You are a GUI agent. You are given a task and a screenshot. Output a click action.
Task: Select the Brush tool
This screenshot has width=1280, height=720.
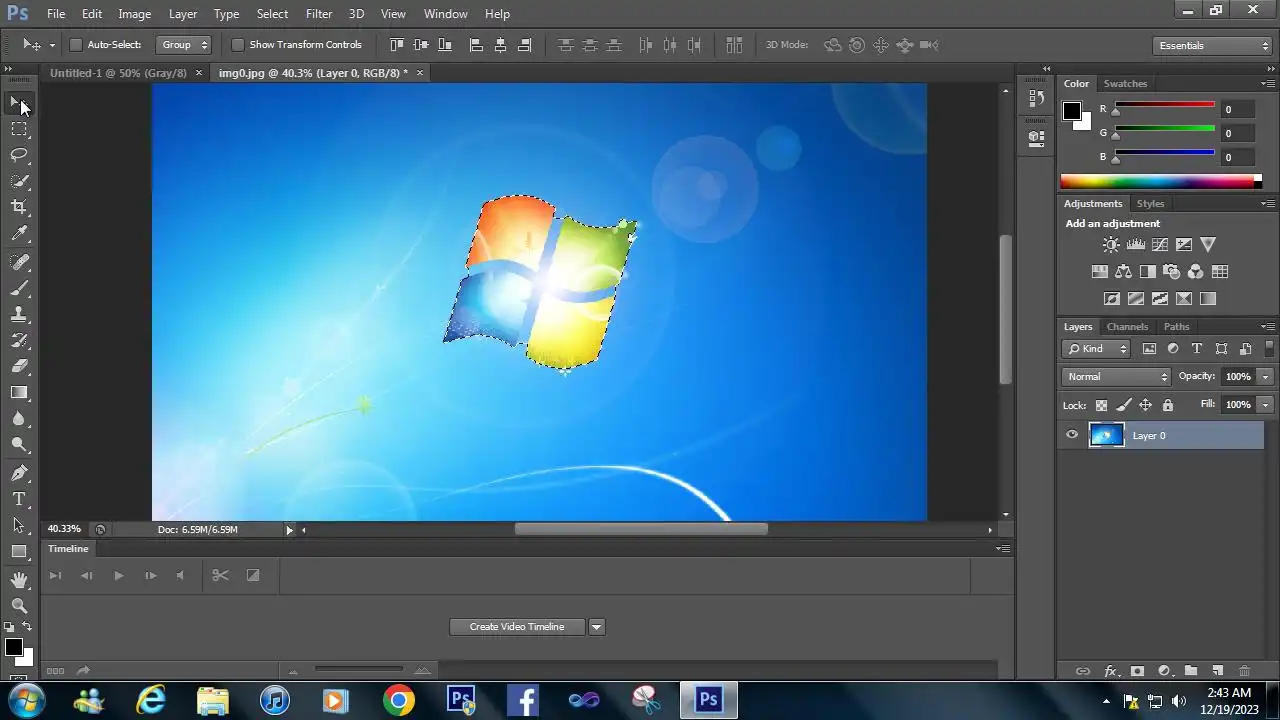click(x=19, y=288)
